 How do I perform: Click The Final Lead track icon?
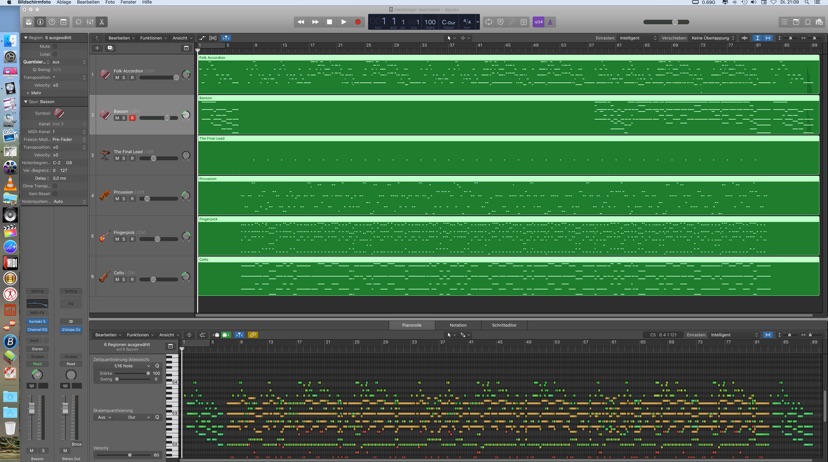pyautogui.click(x=105, y=155)
